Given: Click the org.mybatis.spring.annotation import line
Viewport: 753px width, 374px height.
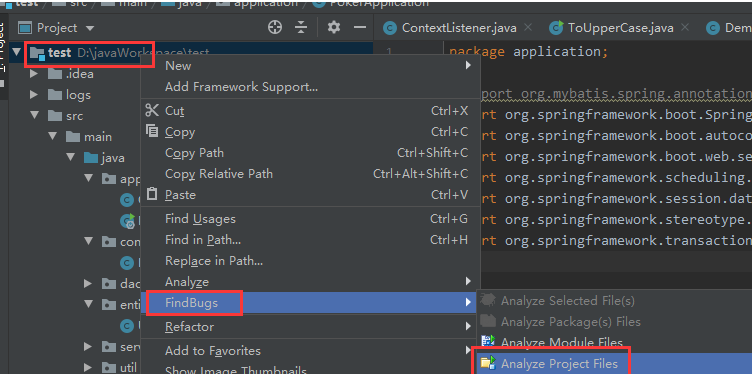Looking at the screenshot, I should click(x=617, y=94).
